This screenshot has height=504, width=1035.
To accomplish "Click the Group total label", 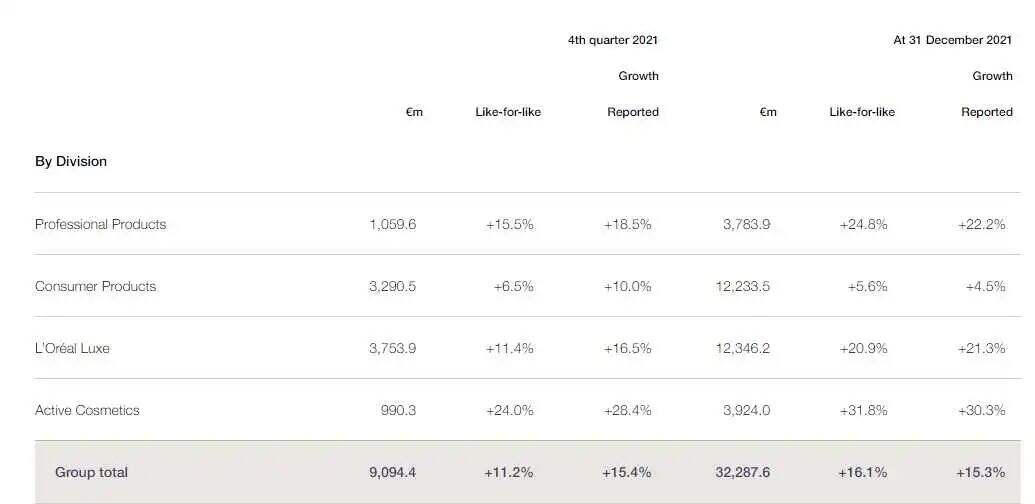I will point(91,472).
